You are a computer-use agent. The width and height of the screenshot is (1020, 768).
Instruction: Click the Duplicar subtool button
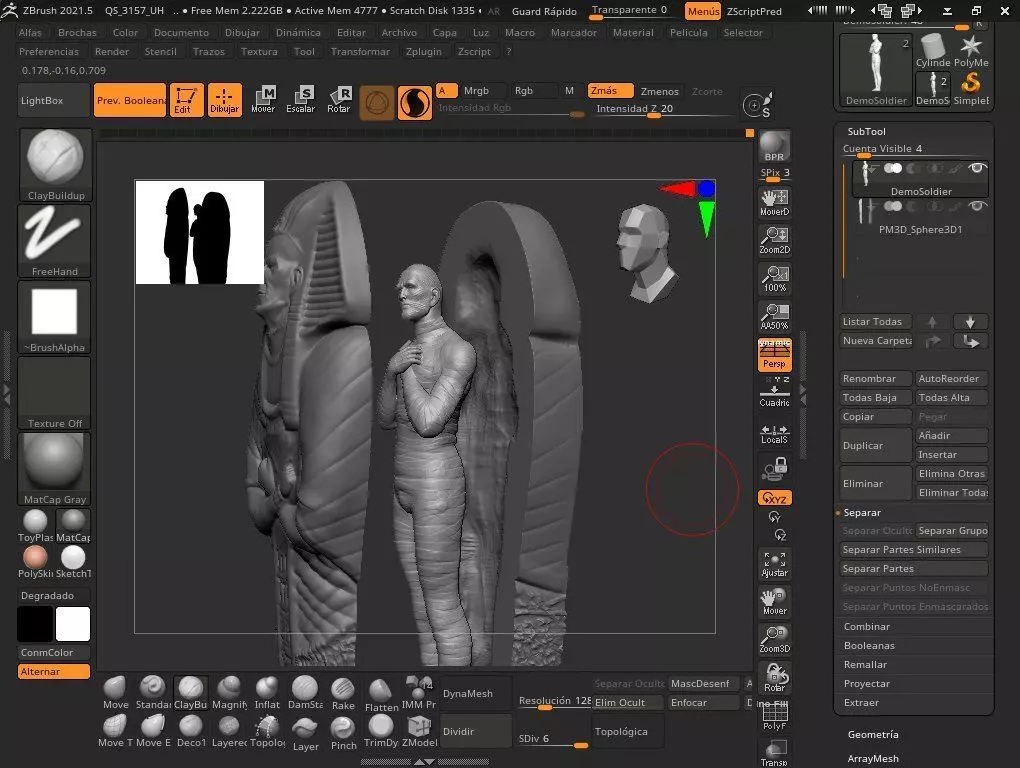tap(876, 445)
